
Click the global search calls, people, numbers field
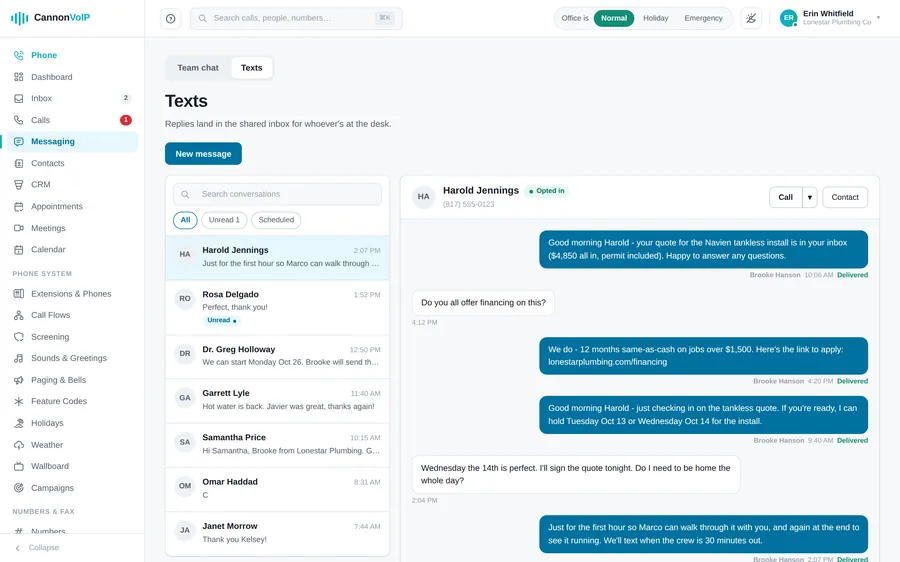point(296,18)
